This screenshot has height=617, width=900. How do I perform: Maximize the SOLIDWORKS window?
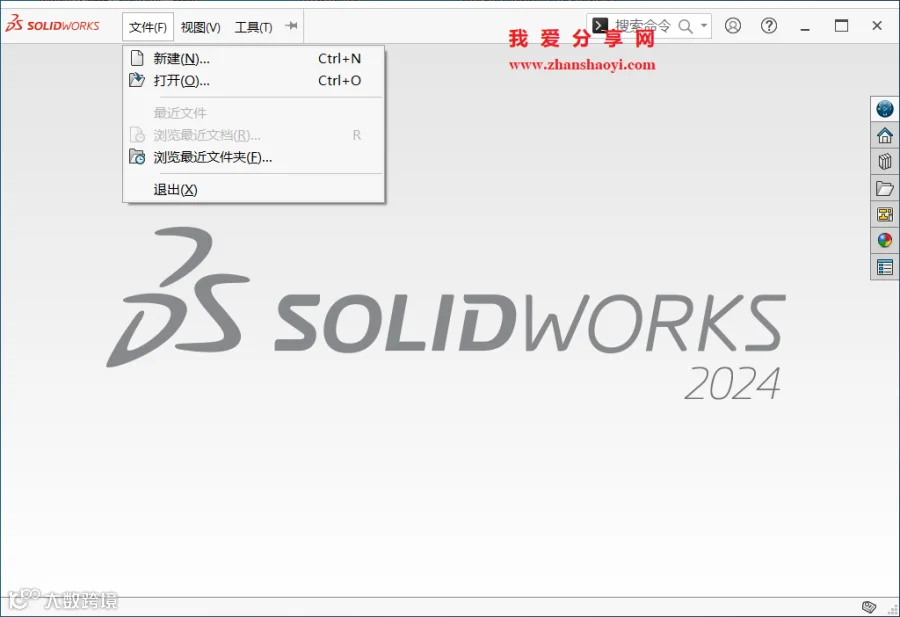click(x=841, y=25)
